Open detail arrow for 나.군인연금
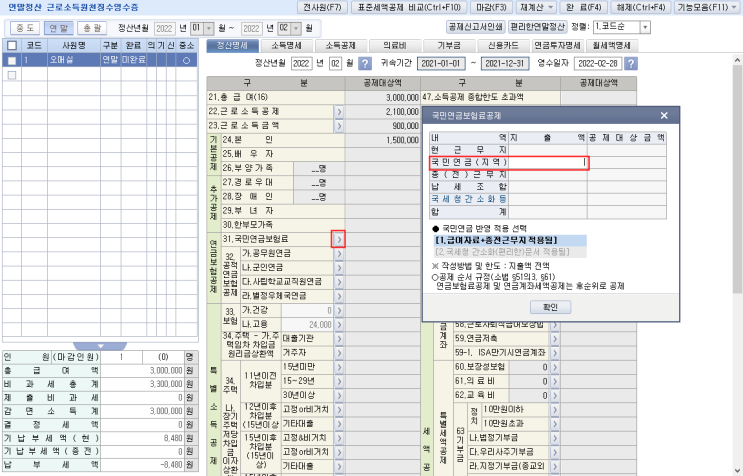 tap(339, 268)
